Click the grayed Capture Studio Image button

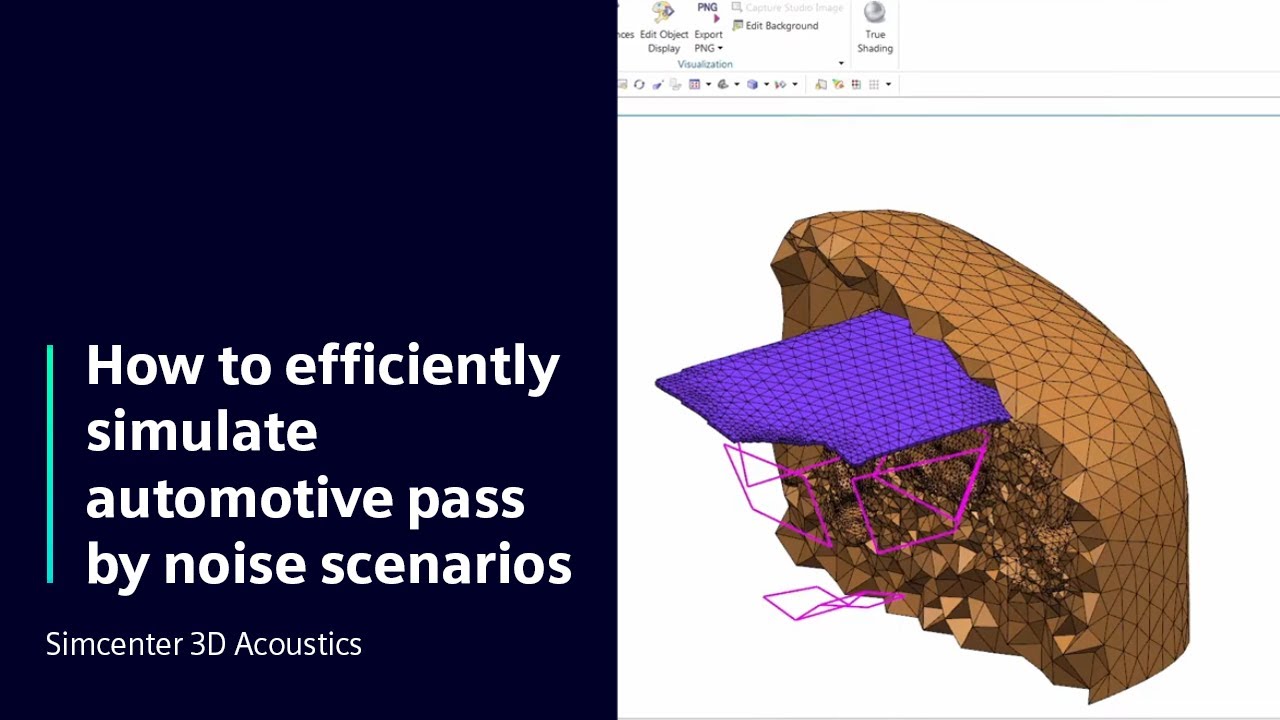point(788,7)
